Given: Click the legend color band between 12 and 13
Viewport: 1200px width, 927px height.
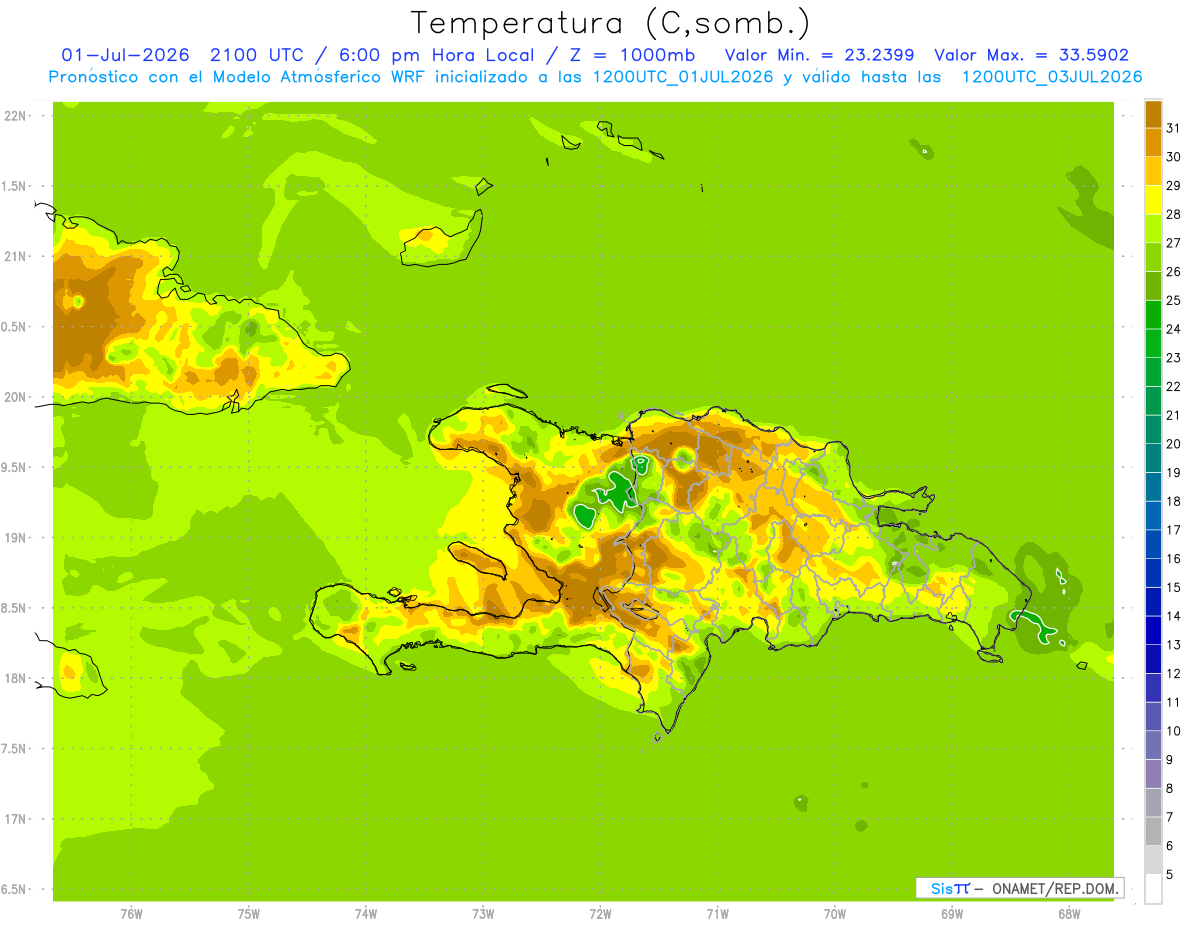Looking at the screenshot, I should coord(1153,659).
